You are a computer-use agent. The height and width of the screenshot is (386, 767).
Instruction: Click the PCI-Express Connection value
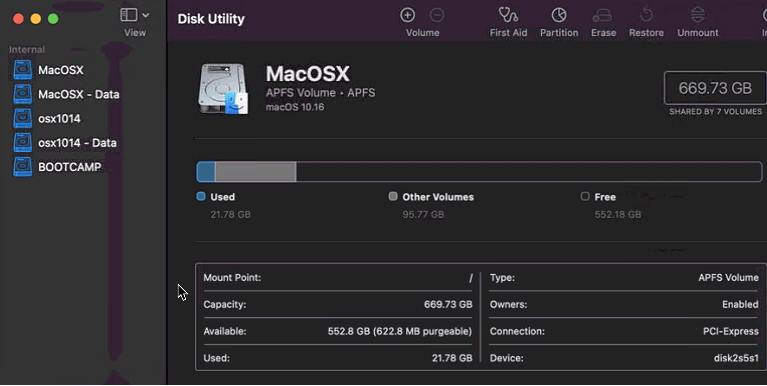(731, 331)
